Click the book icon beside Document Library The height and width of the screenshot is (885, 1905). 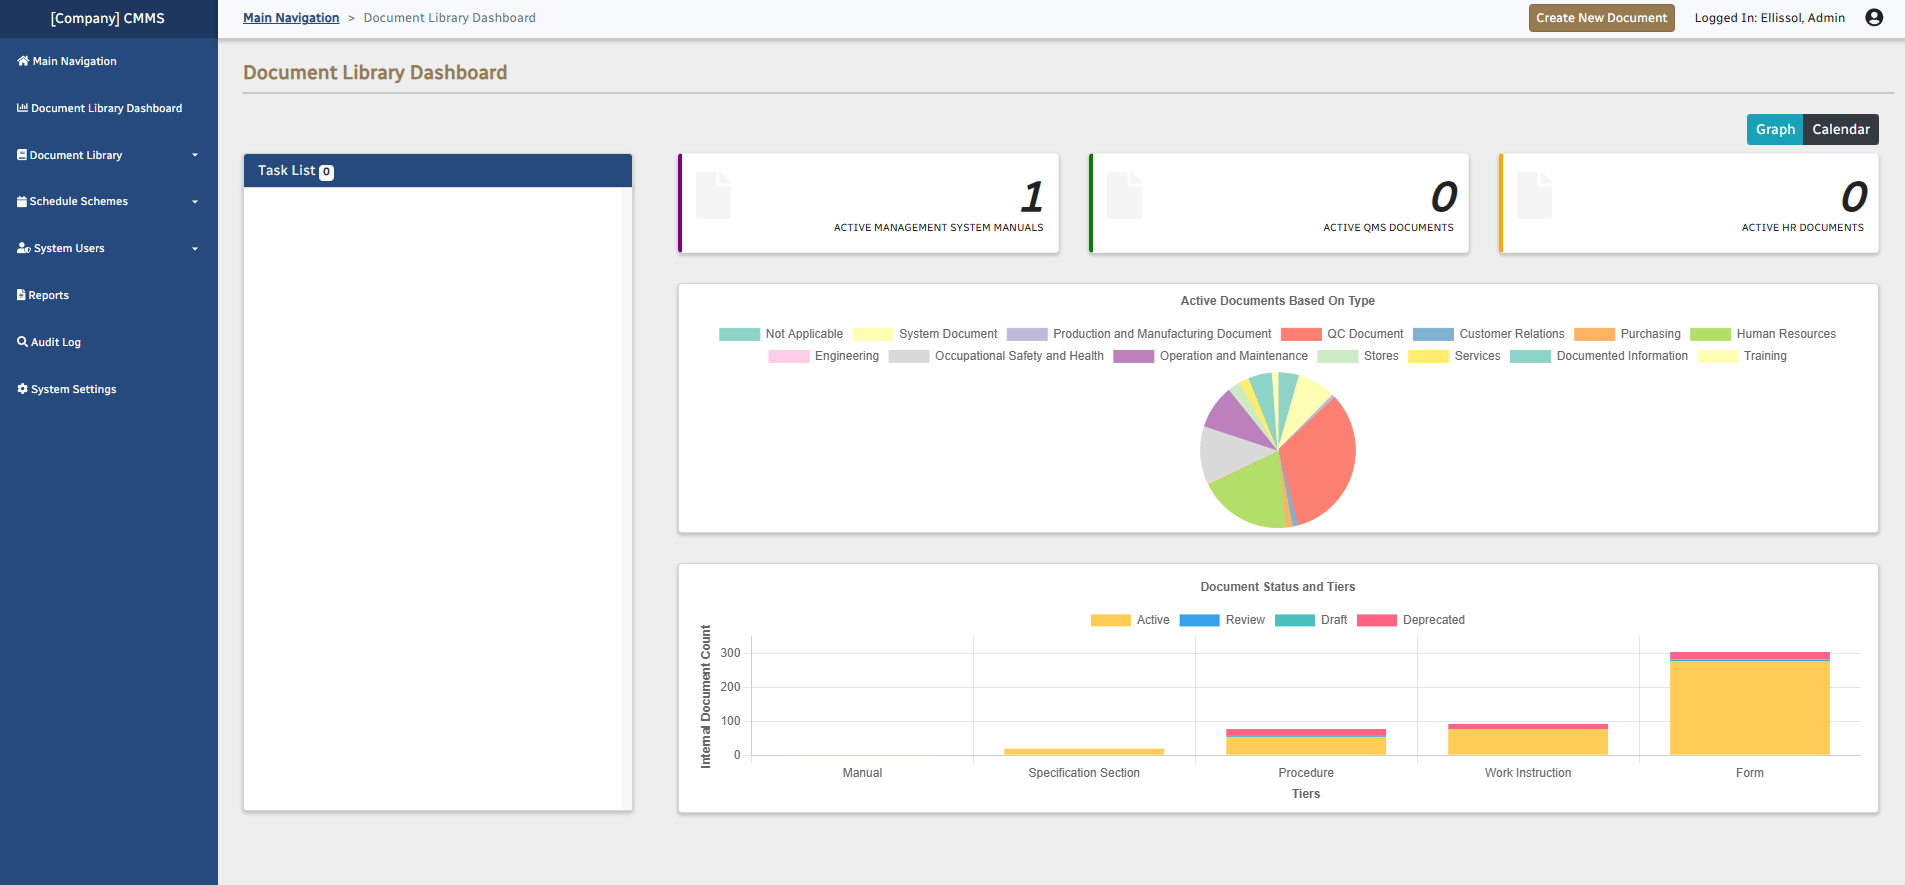pyautogui.click(x=22, y=155)
